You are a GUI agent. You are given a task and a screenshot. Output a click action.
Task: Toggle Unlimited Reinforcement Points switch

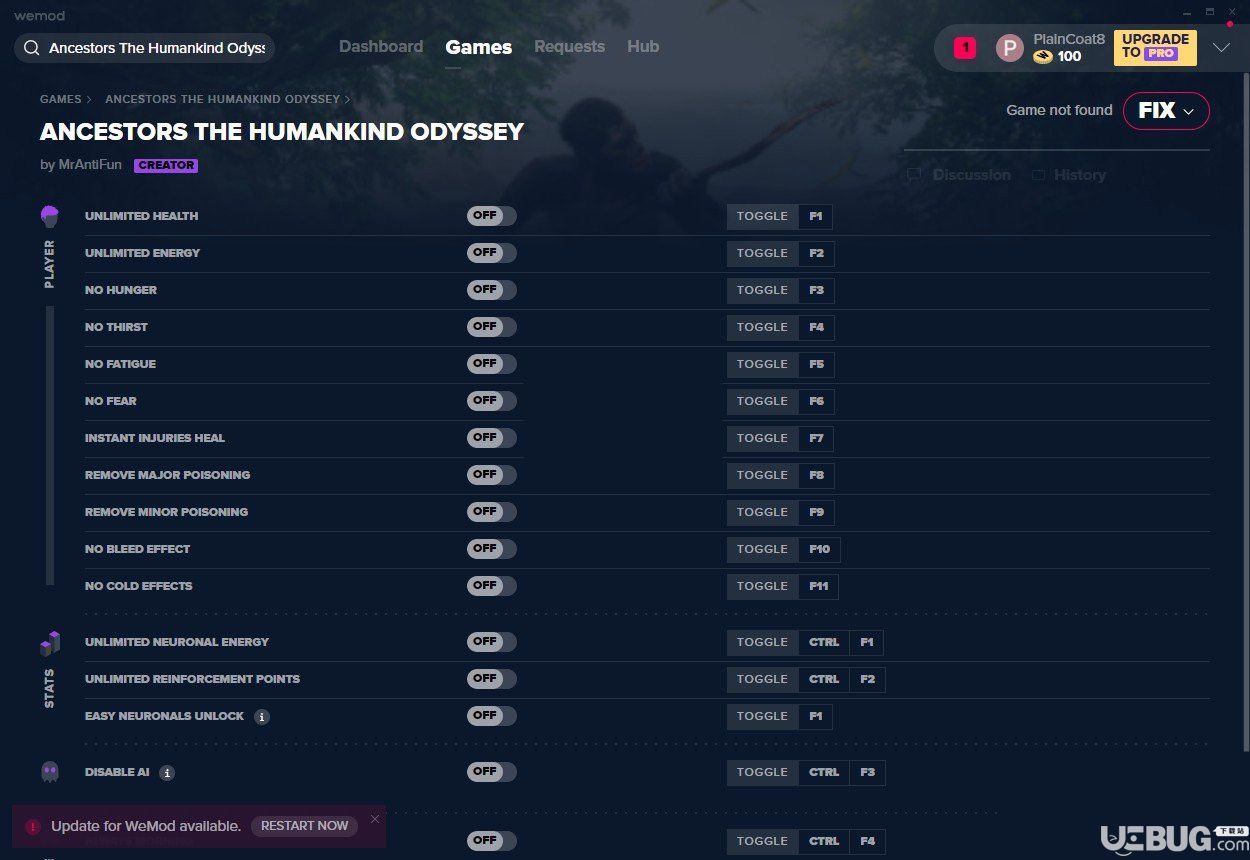[492, 679]
